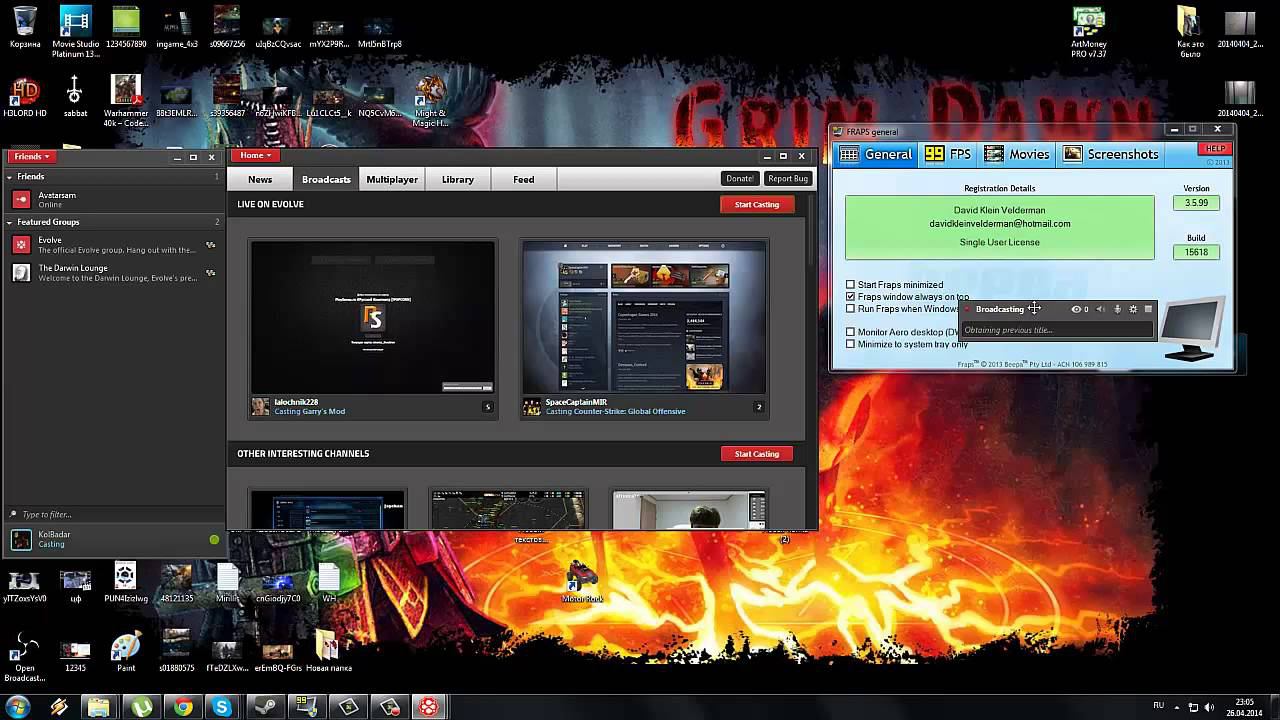Mute microphone in the Broadcasting overlay
This screenshot has height=720, width=1280.
(x=1117, y=309)
